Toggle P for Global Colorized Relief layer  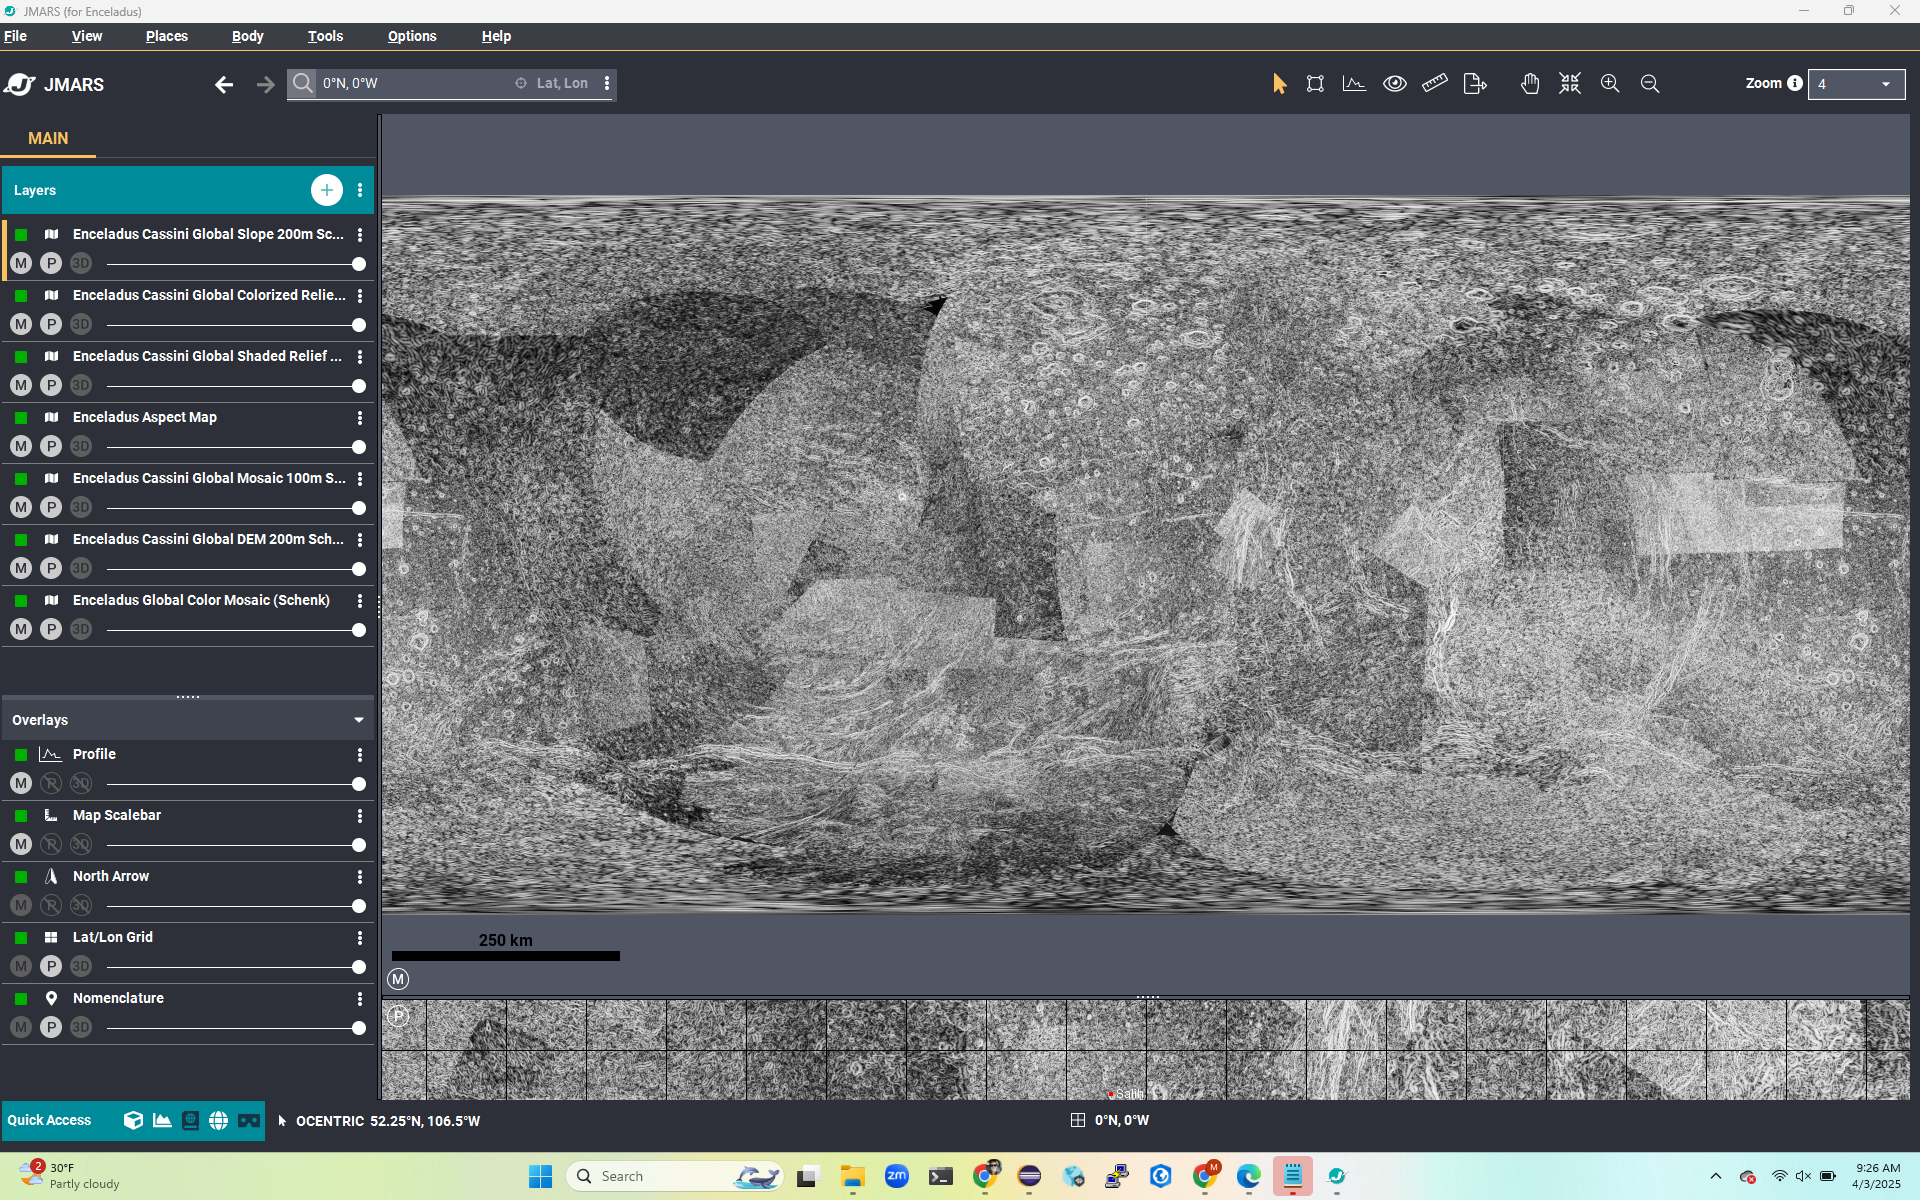[51, 324]
